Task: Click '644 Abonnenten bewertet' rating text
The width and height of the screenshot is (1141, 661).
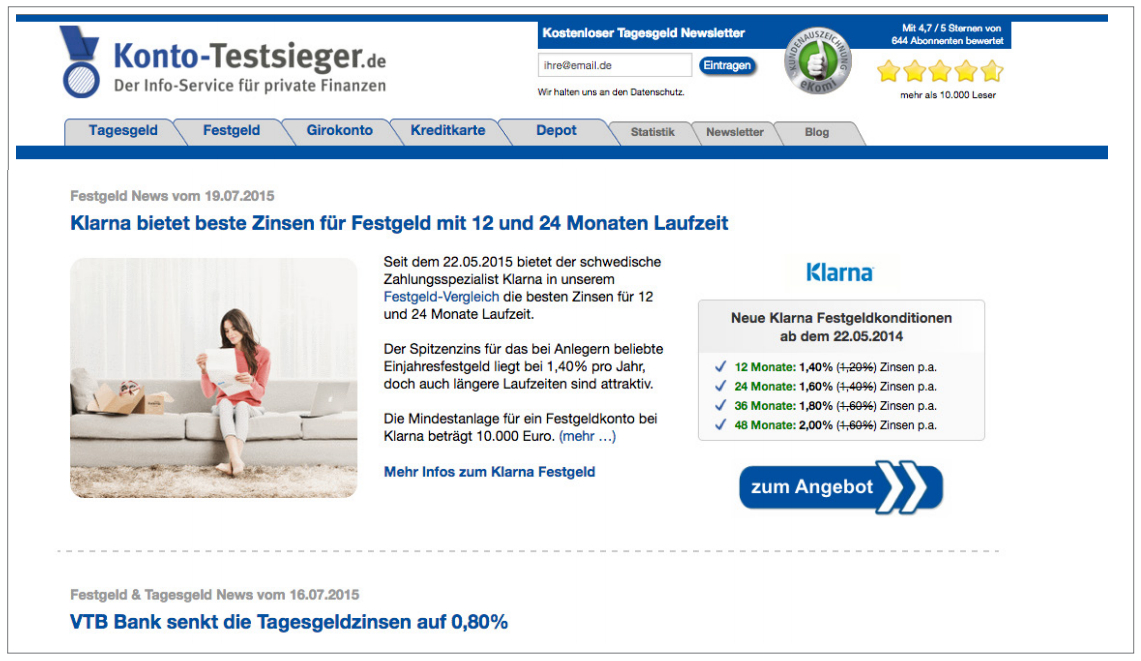Action: 947,41
